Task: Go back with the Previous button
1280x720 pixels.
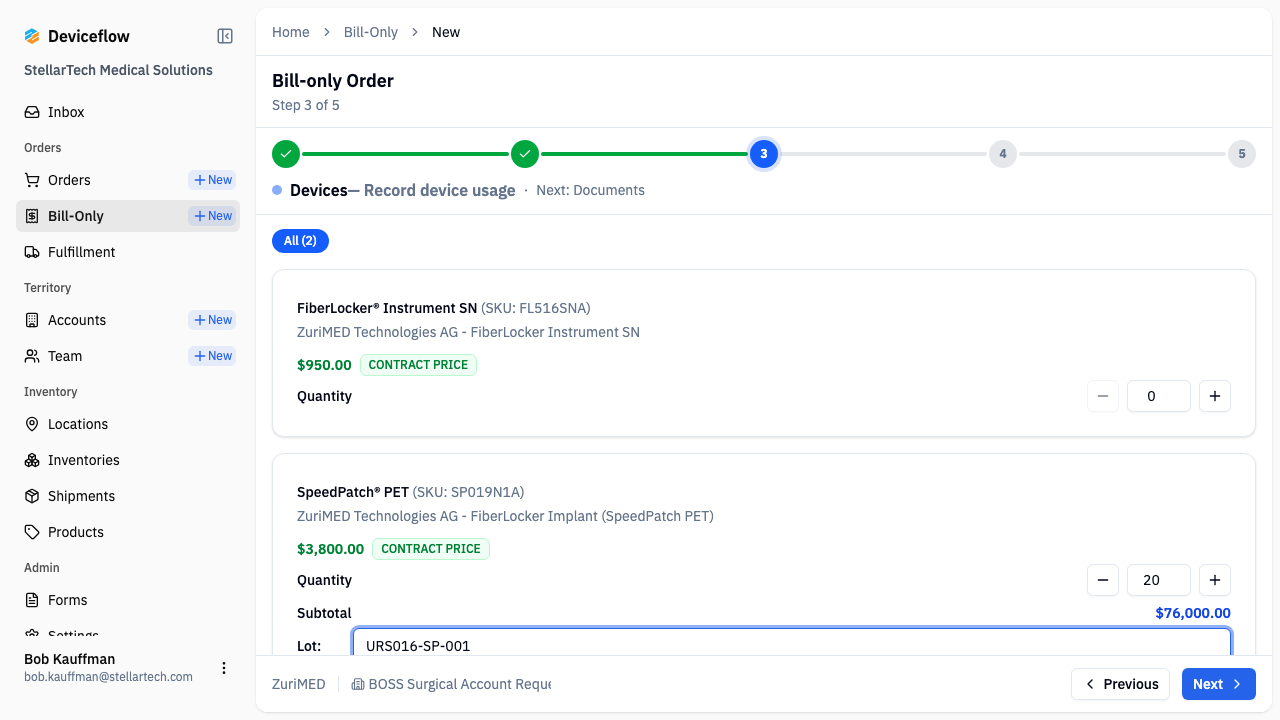Action: tap(1121, 684)
